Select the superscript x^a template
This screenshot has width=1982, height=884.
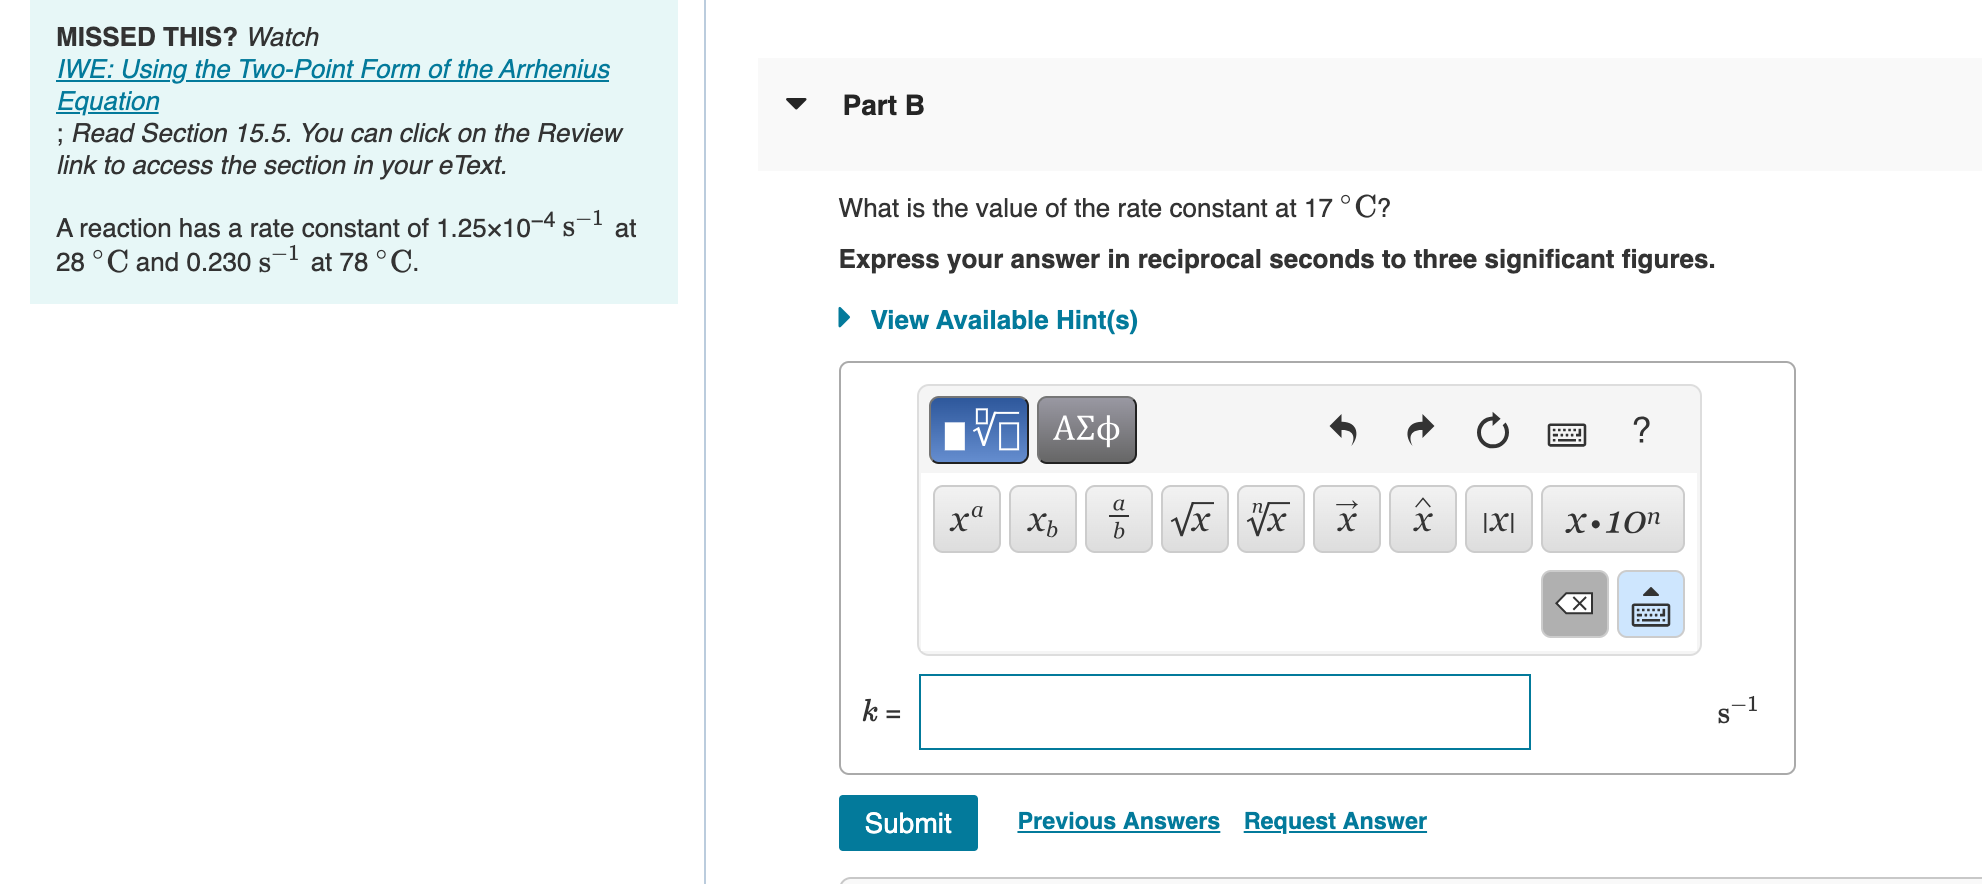point(964,519)
